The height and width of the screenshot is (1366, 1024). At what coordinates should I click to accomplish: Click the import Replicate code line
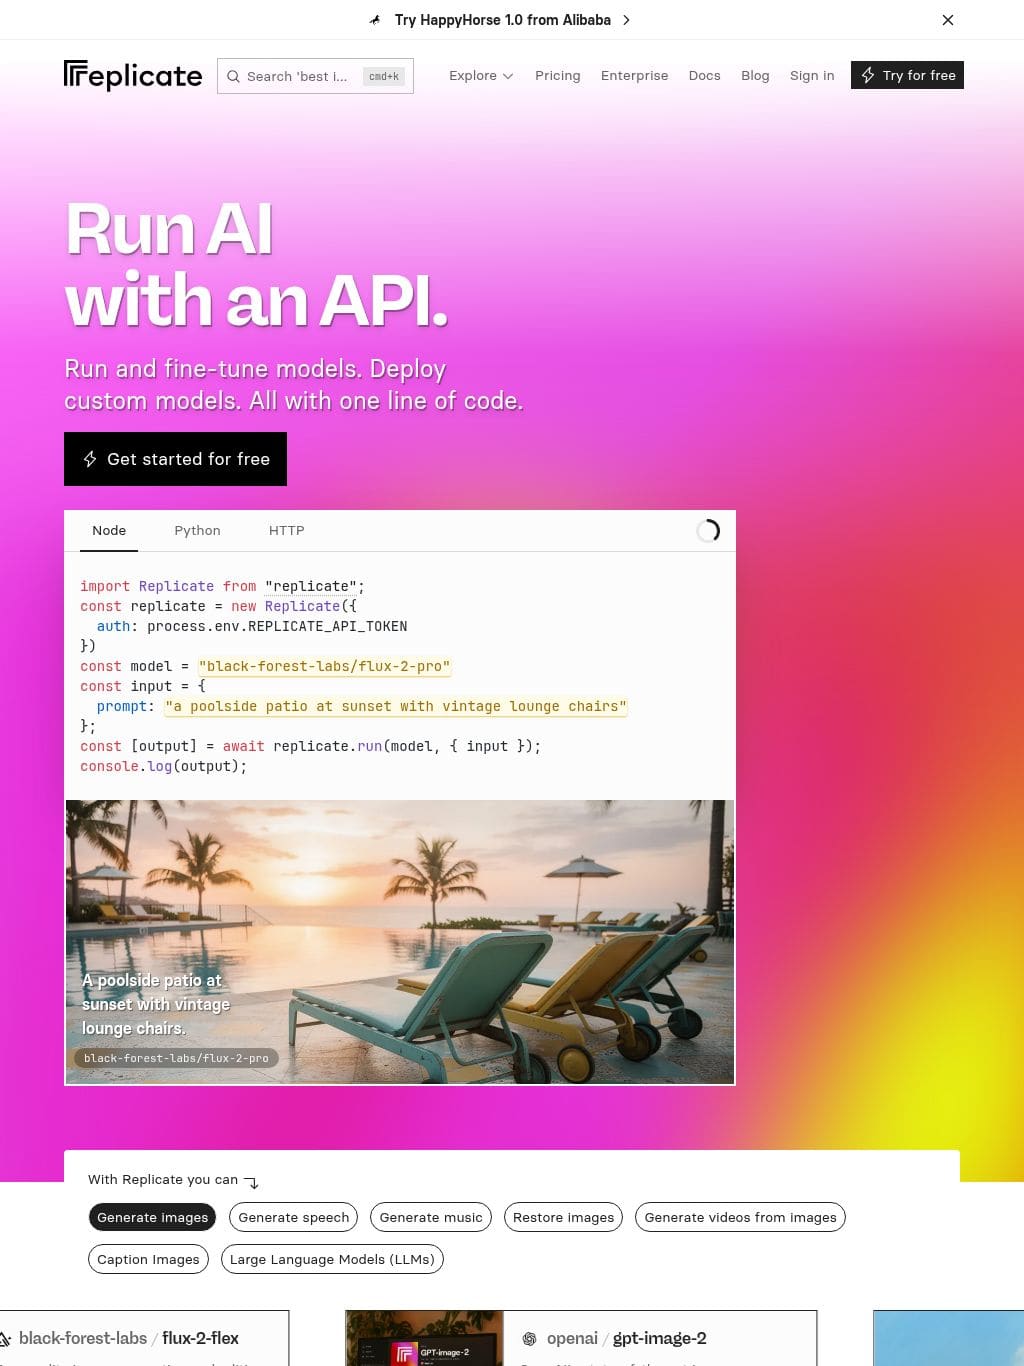tap(222, 586)
